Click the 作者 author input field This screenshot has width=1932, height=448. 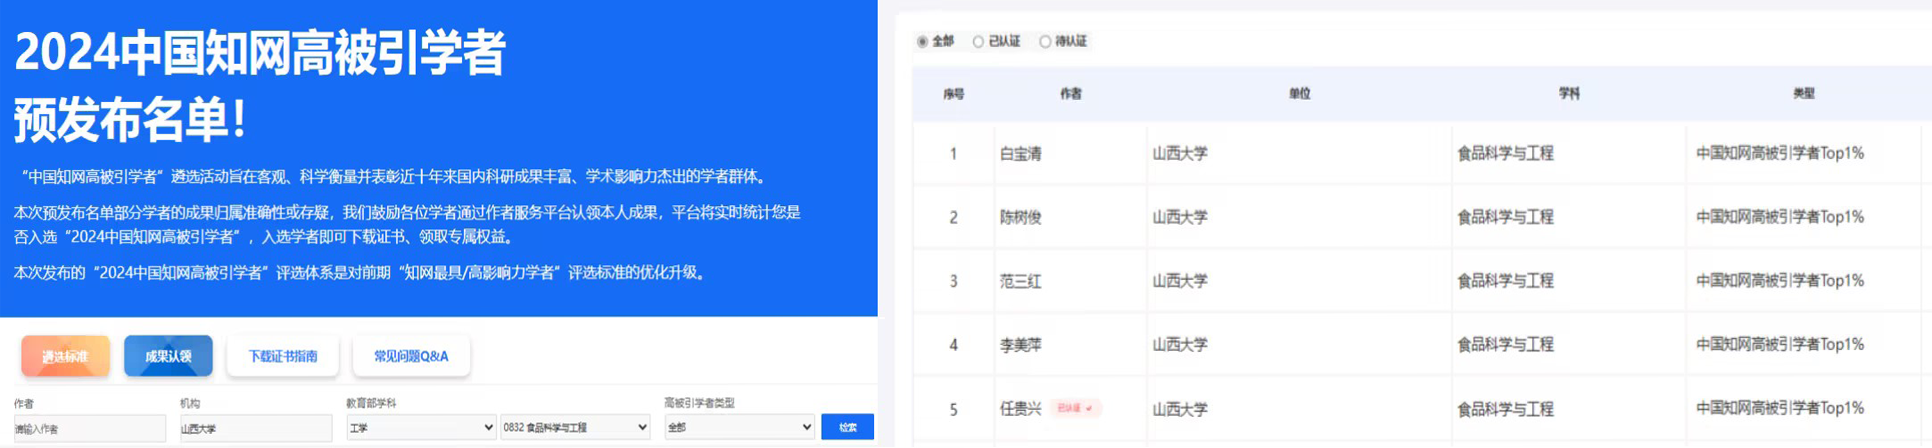click(89, 428)
